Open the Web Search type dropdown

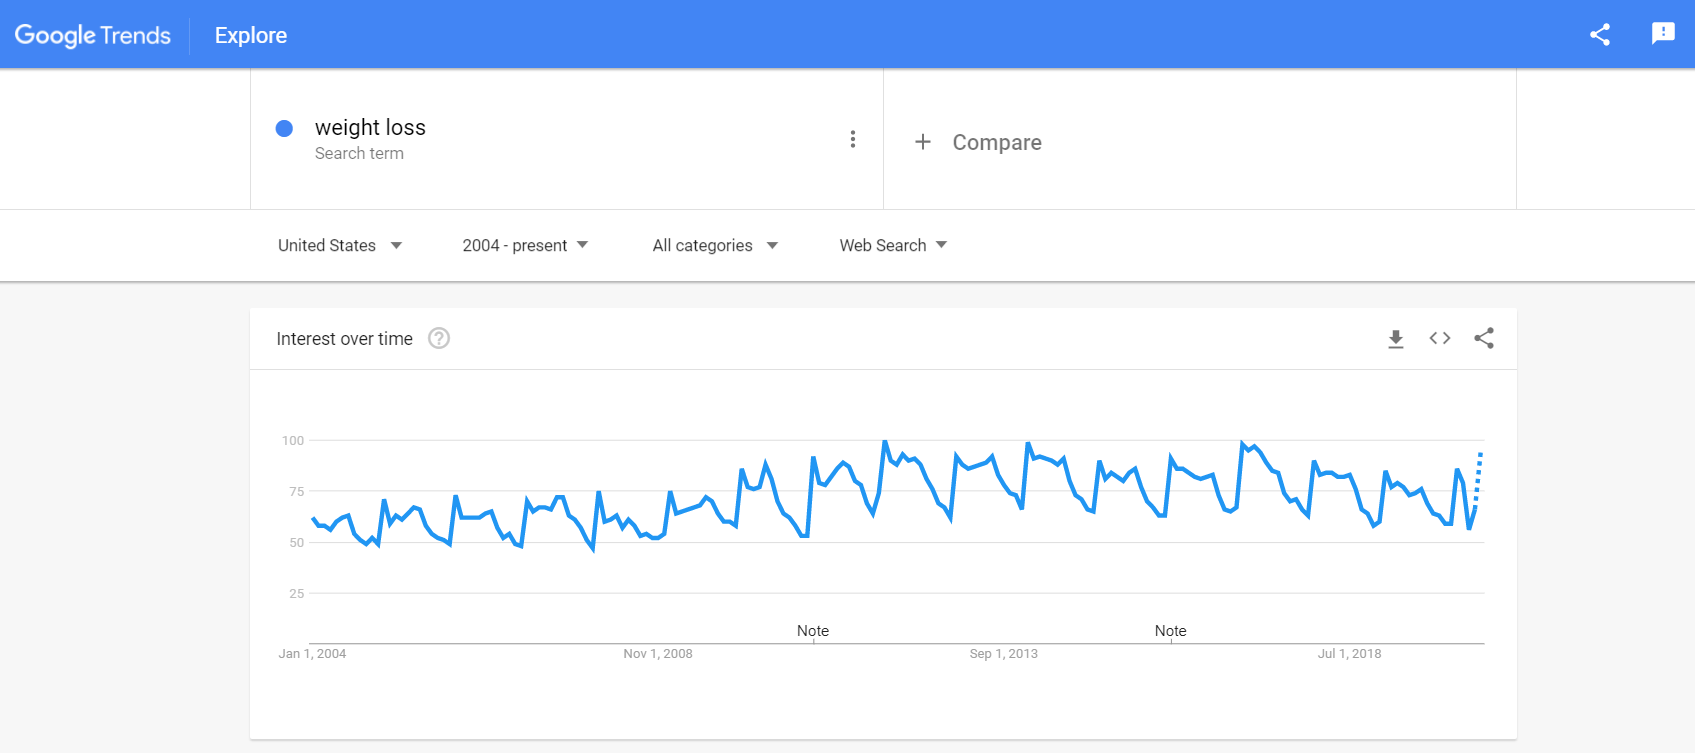[x=893, y=245]
